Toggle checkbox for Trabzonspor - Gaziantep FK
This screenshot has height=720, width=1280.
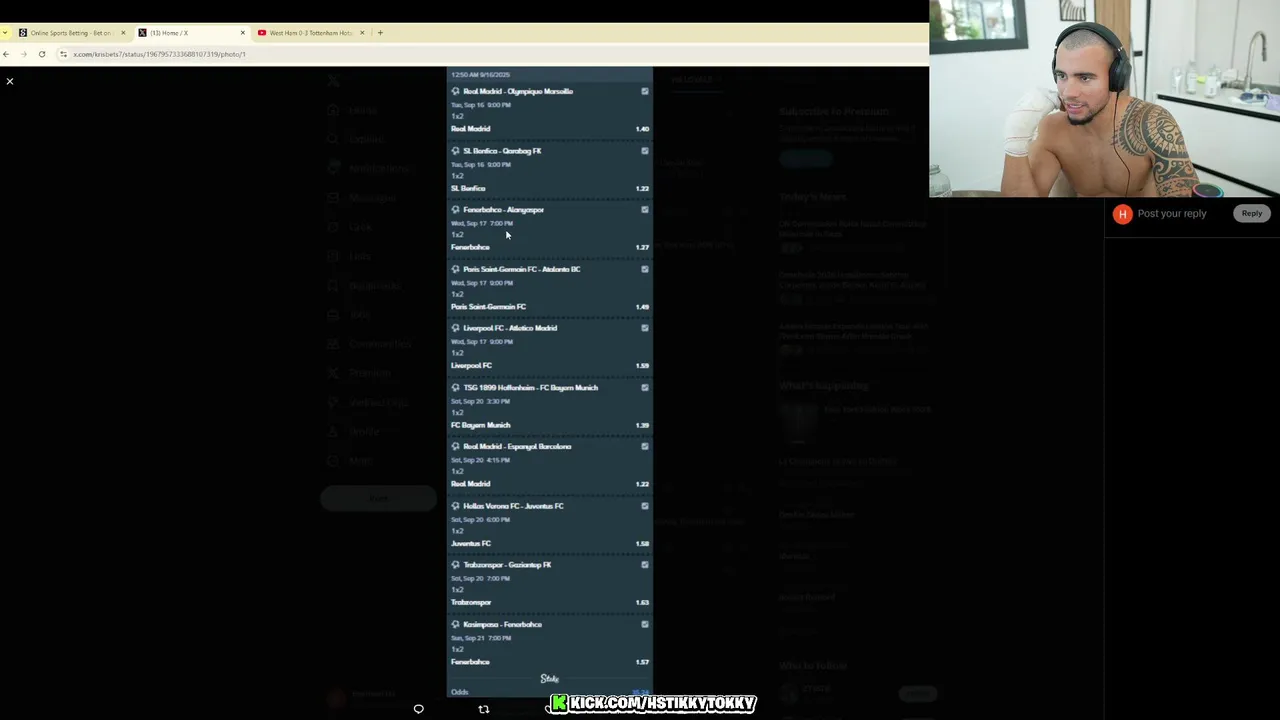(645, 565)
